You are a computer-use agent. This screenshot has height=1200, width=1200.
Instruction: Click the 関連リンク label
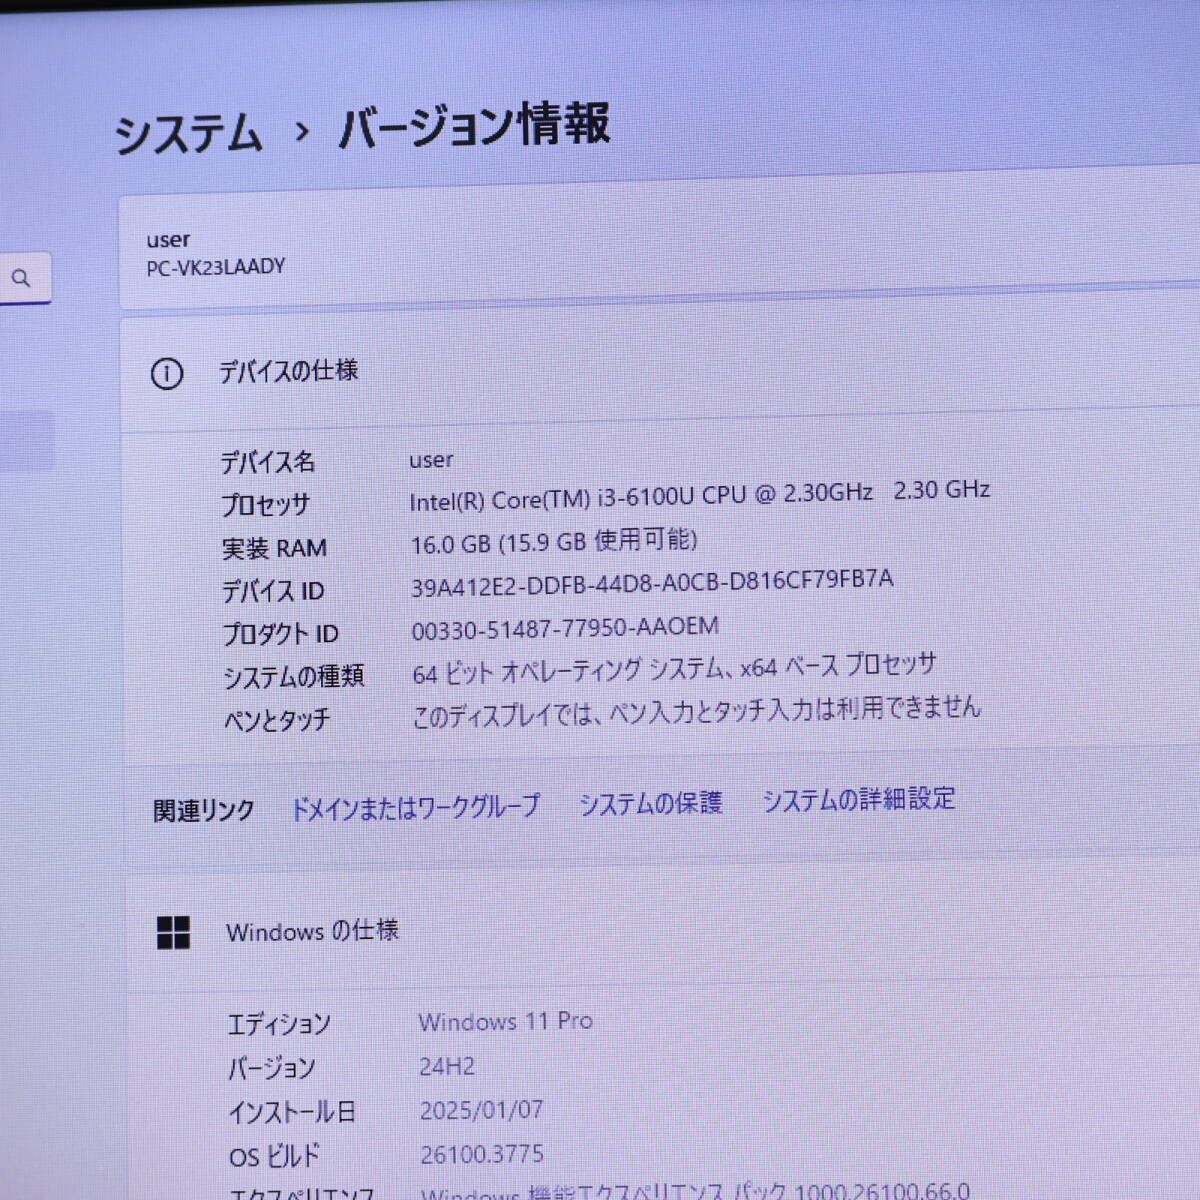pos(203,810)
